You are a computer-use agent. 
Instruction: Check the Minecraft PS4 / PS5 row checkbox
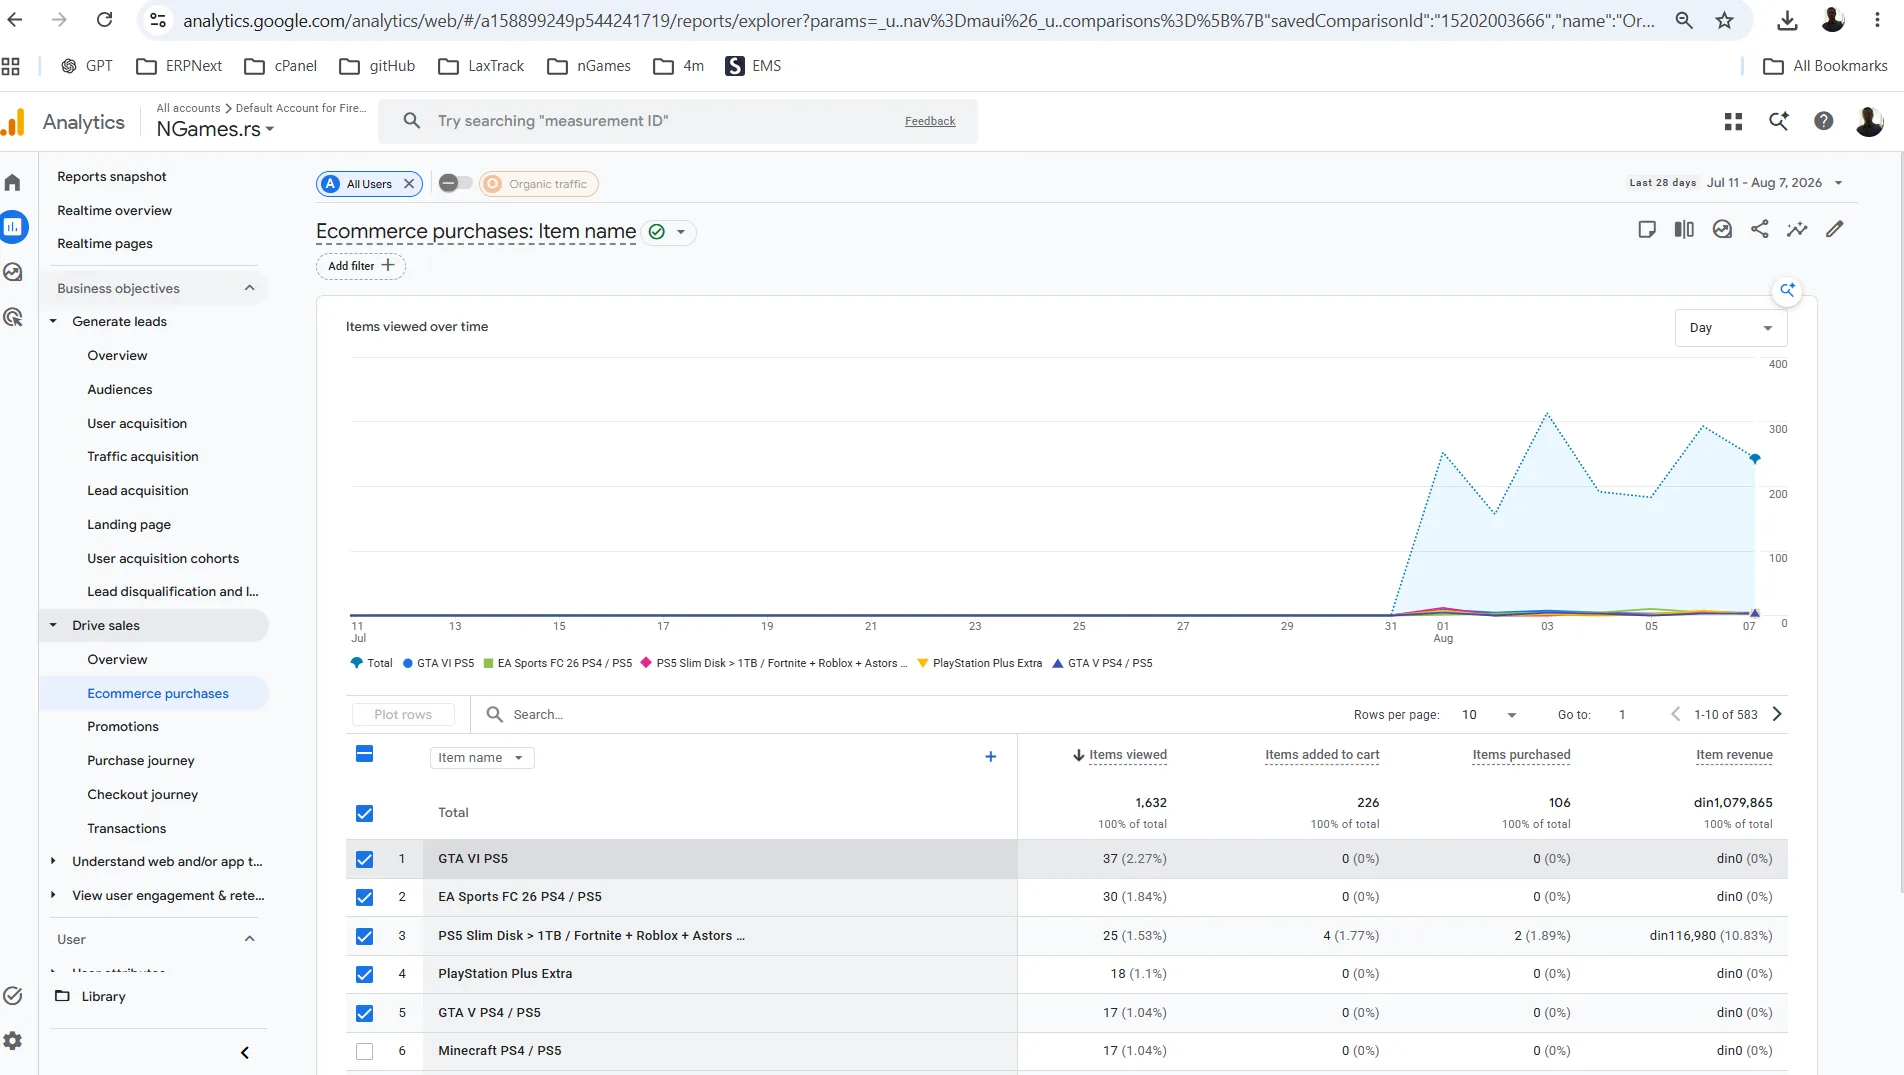pyautogui.click(x=365, y=1051)
